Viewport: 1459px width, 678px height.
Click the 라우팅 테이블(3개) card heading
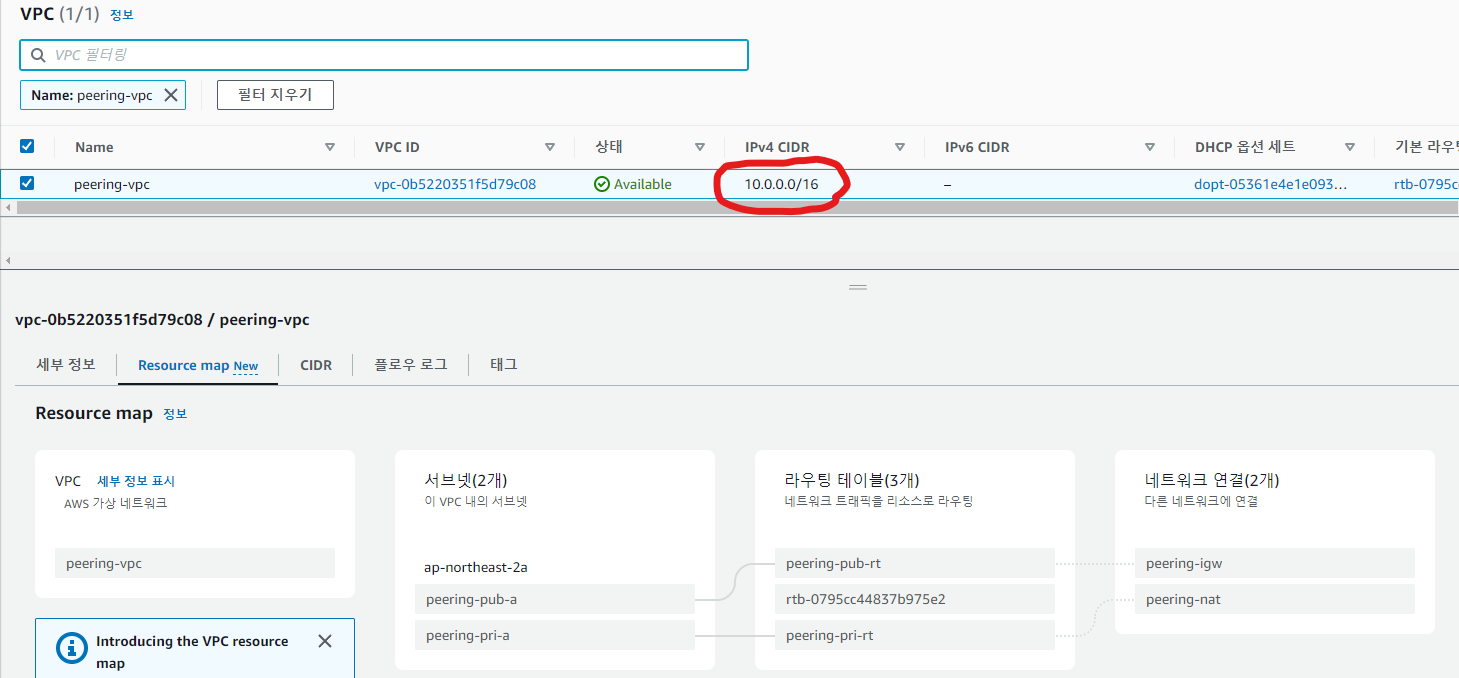852,480
